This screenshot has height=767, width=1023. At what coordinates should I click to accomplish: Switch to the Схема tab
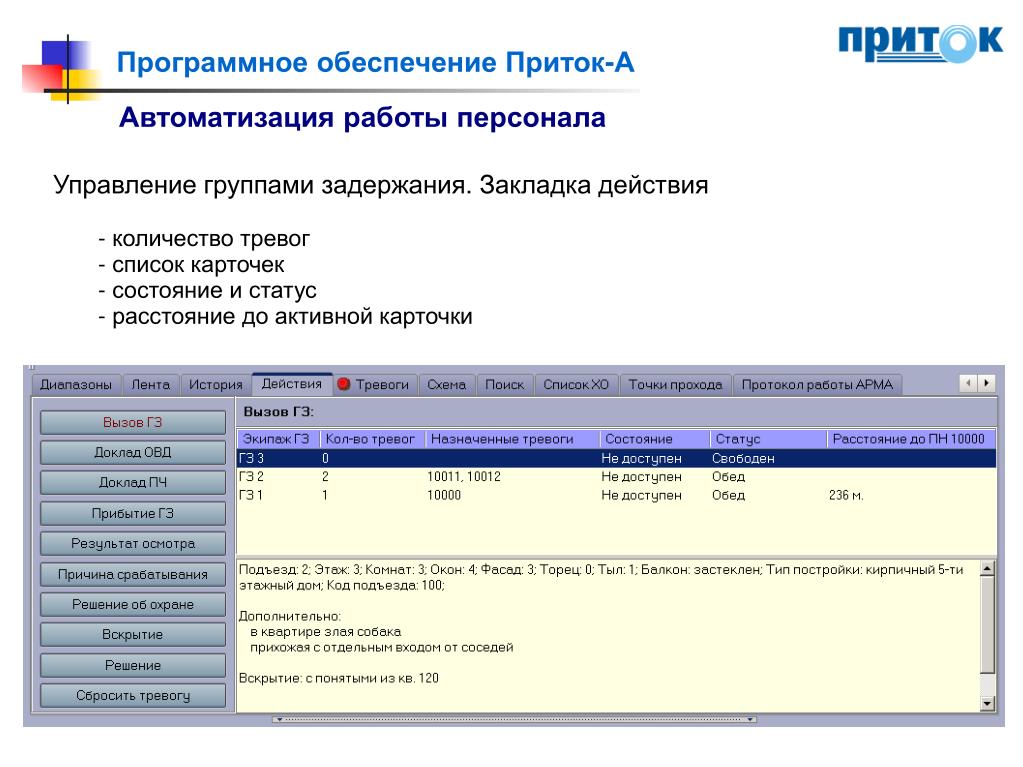(446, 385)
